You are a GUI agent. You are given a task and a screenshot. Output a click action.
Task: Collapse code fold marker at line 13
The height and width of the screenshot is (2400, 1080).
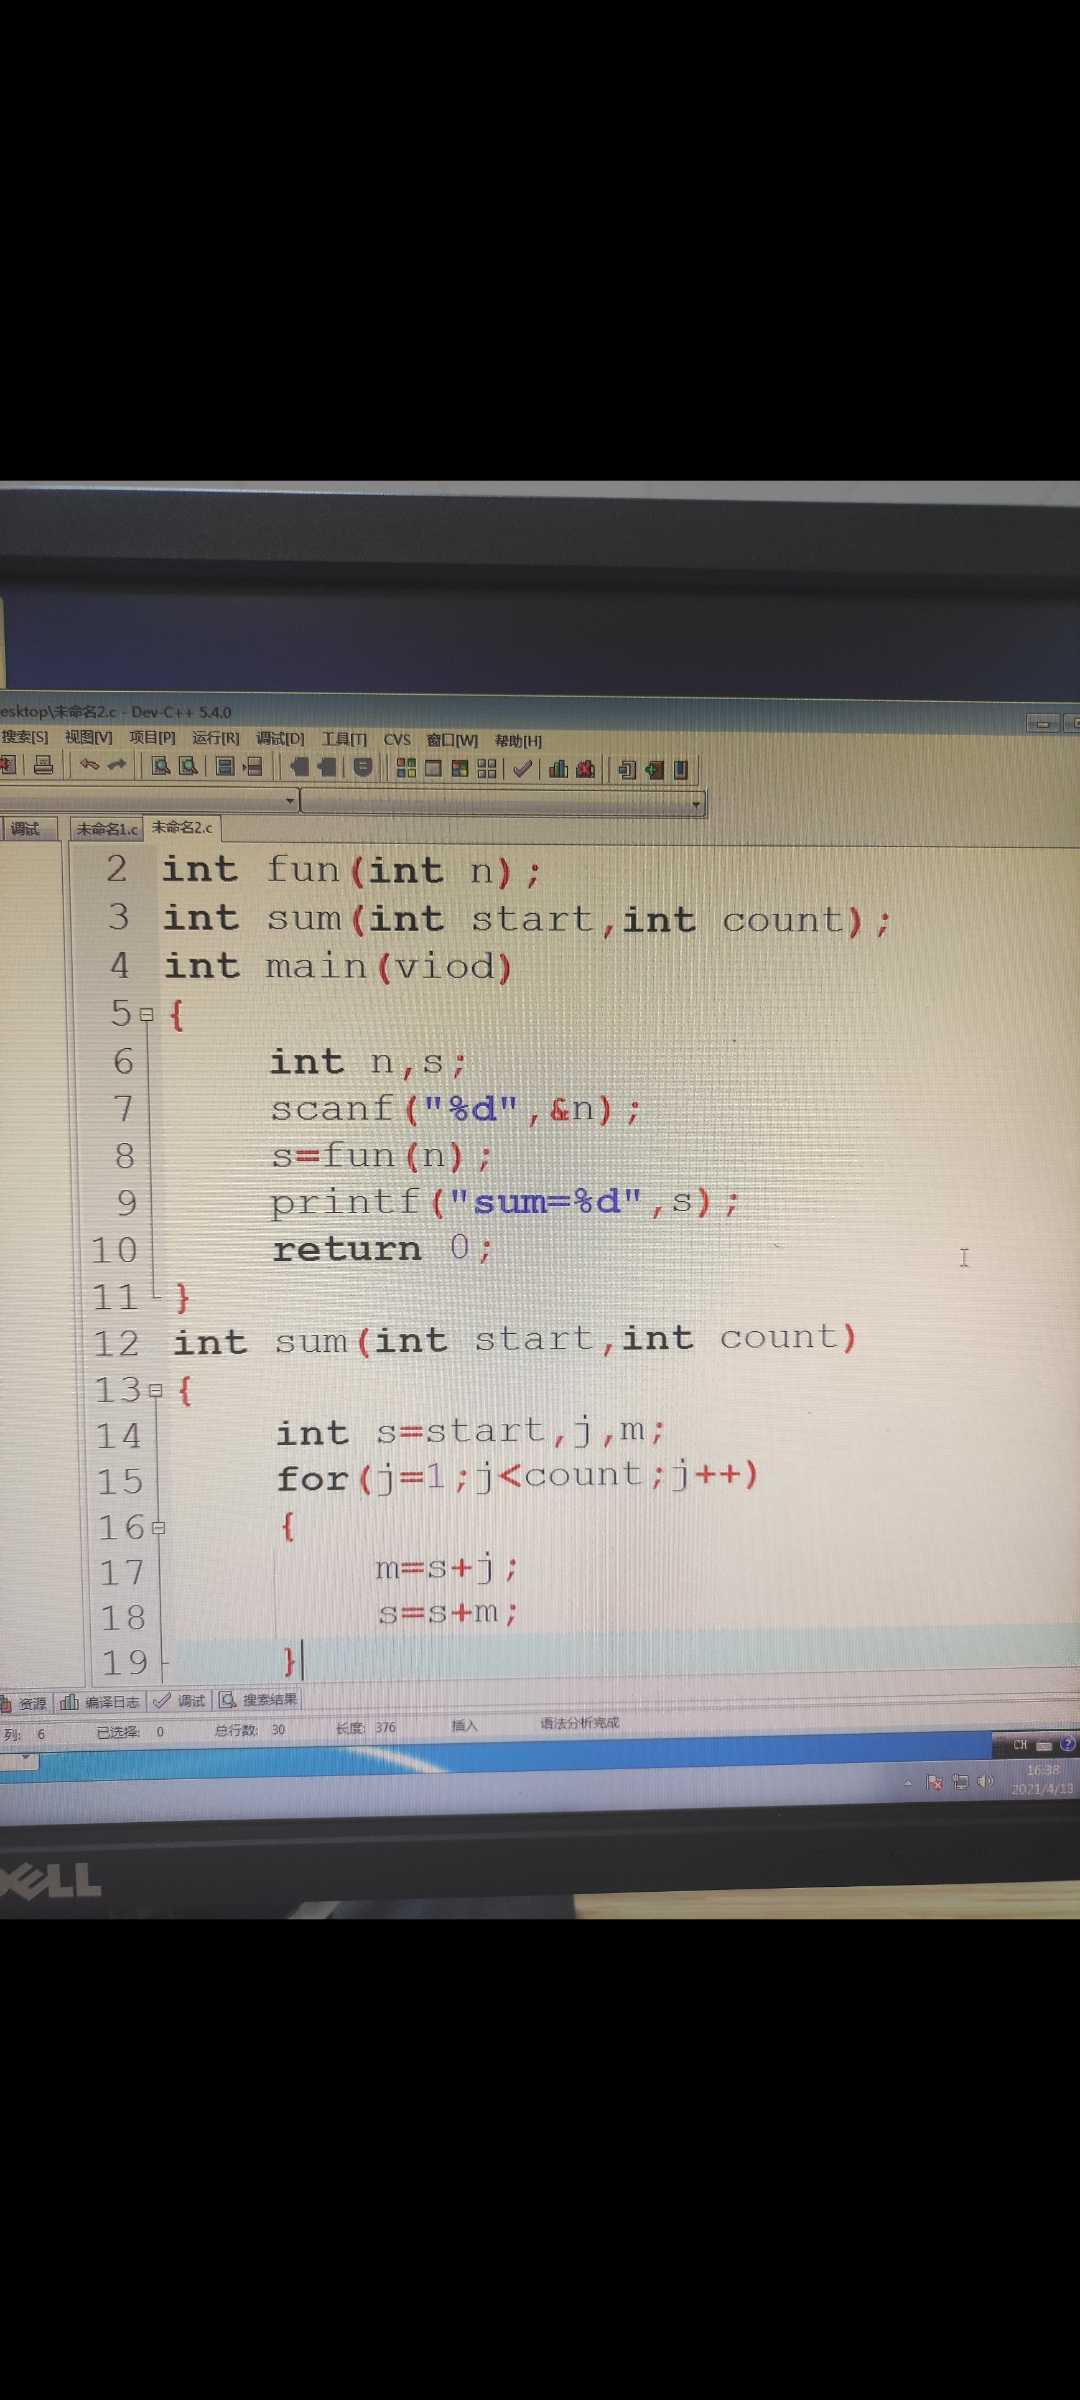[155, 1390]
